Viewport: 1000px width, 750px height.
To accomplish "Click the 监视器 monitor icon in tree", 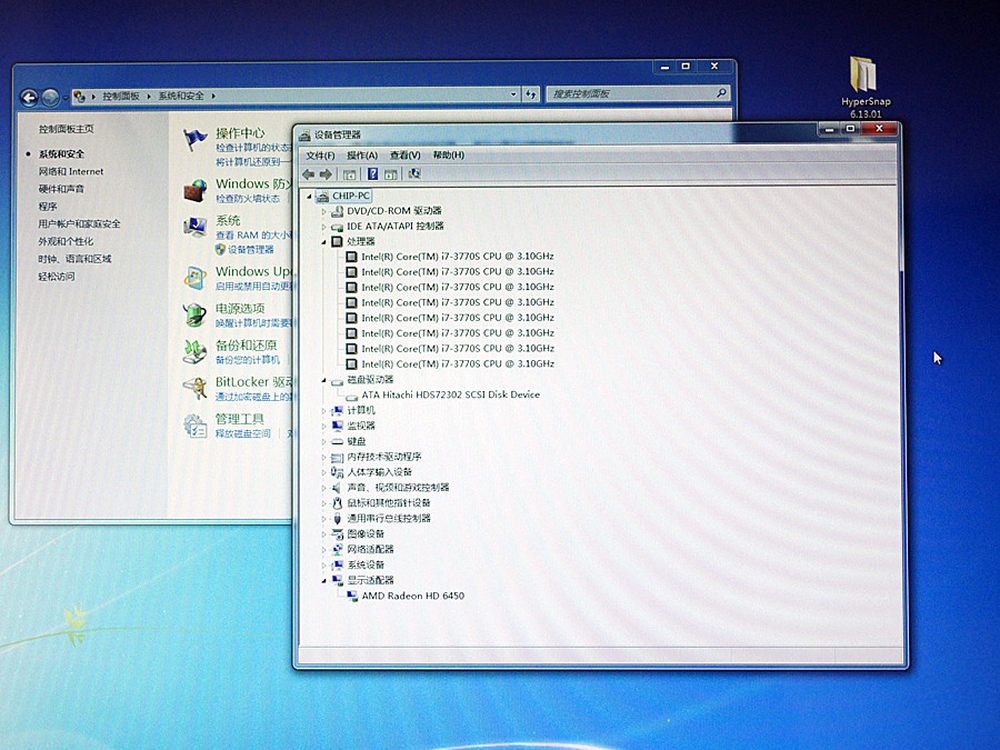I will [337, 426].
